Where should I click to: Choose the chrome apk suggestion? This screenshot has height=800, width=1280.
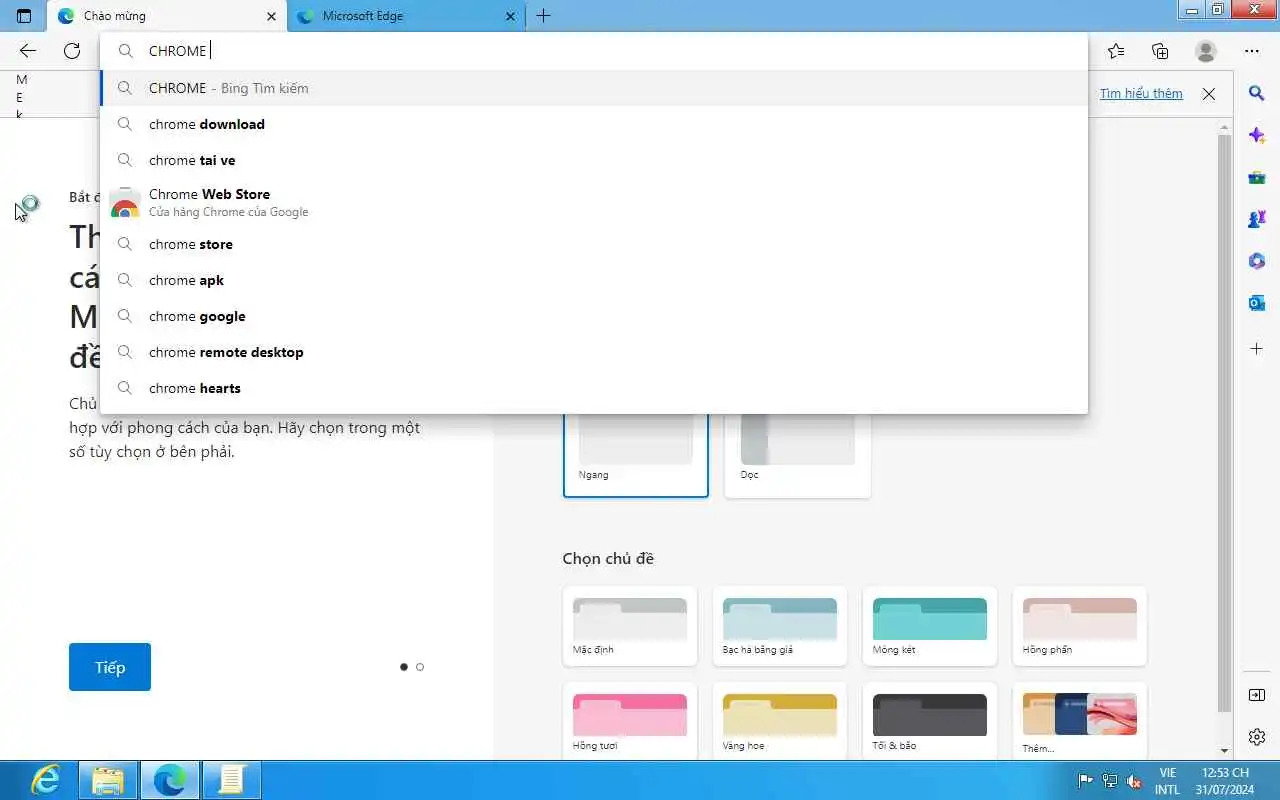pos(594,280)
